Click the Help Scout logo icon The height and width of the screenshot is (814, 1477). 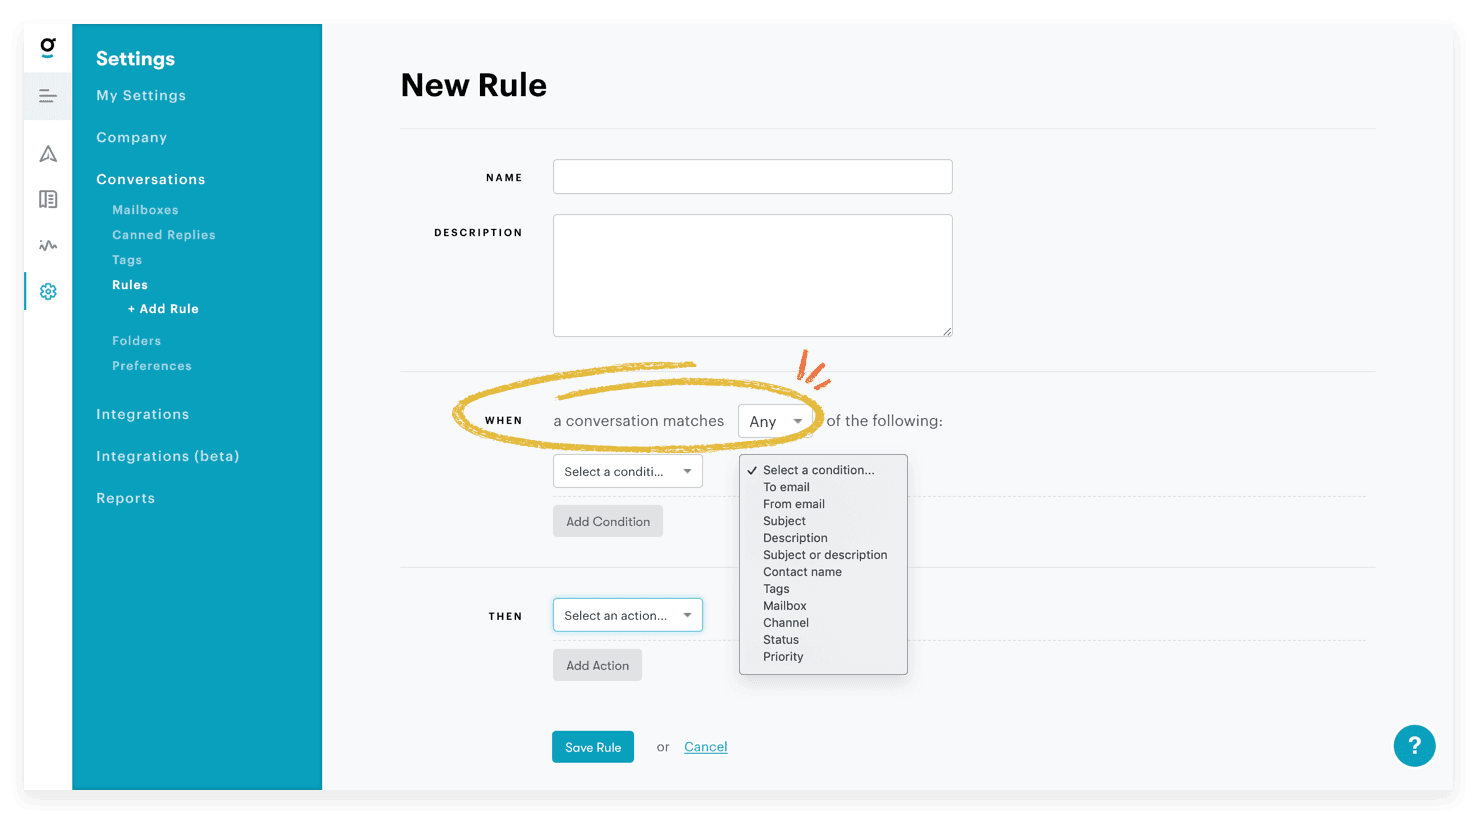tap(47, 47)
